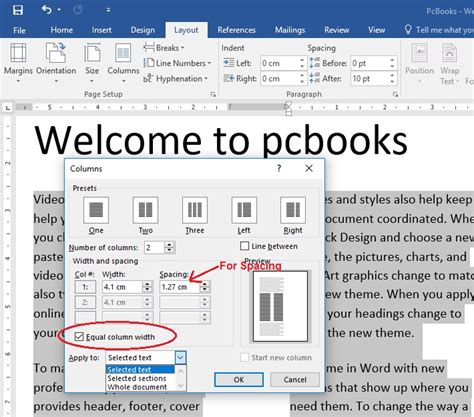Click the column layout Preview thumbnail

(280, 306)
